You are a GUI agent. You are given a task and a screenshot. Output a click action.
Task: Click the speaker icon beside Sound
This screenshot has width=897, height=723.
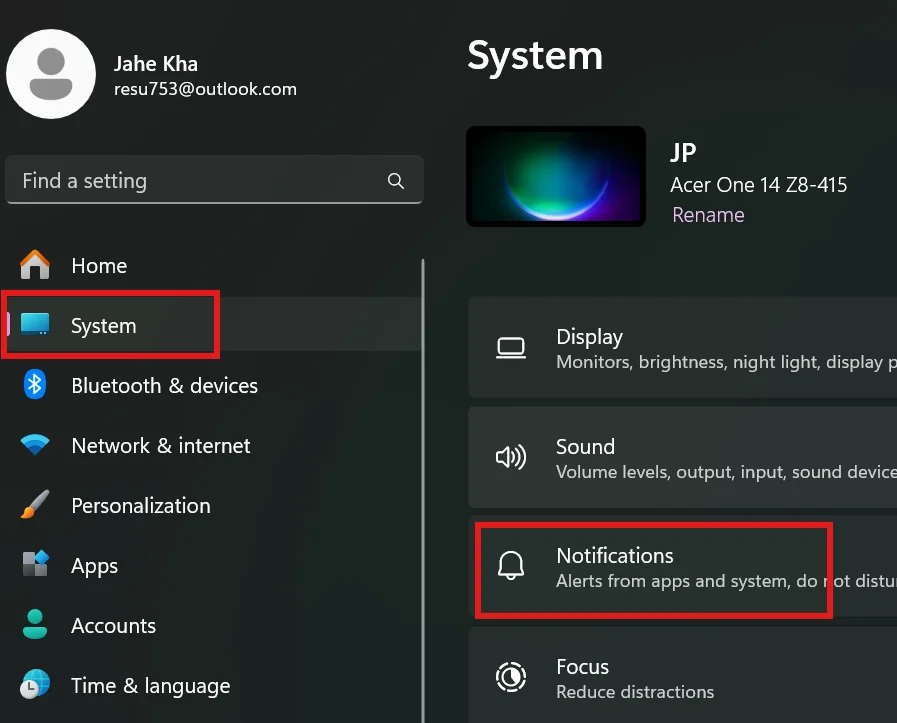tap(511, 458)
